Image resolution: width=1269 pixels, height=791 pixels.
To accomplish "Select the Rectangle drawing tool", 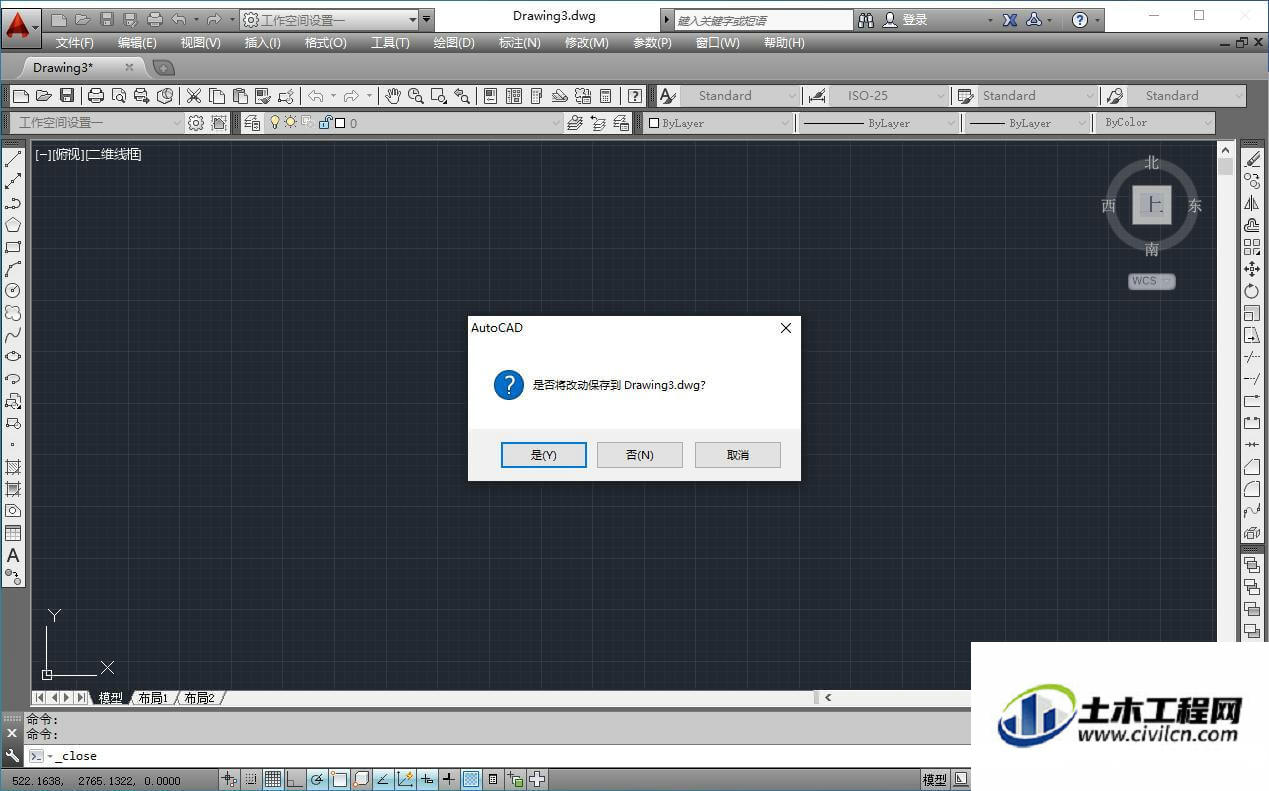I will point(13,247).
